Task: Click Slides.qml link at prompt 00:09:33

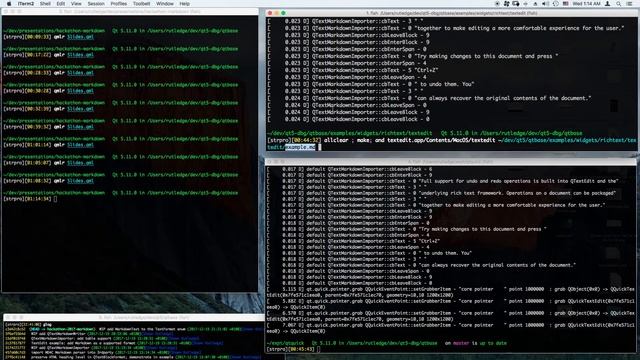Action: click(80, 37)
